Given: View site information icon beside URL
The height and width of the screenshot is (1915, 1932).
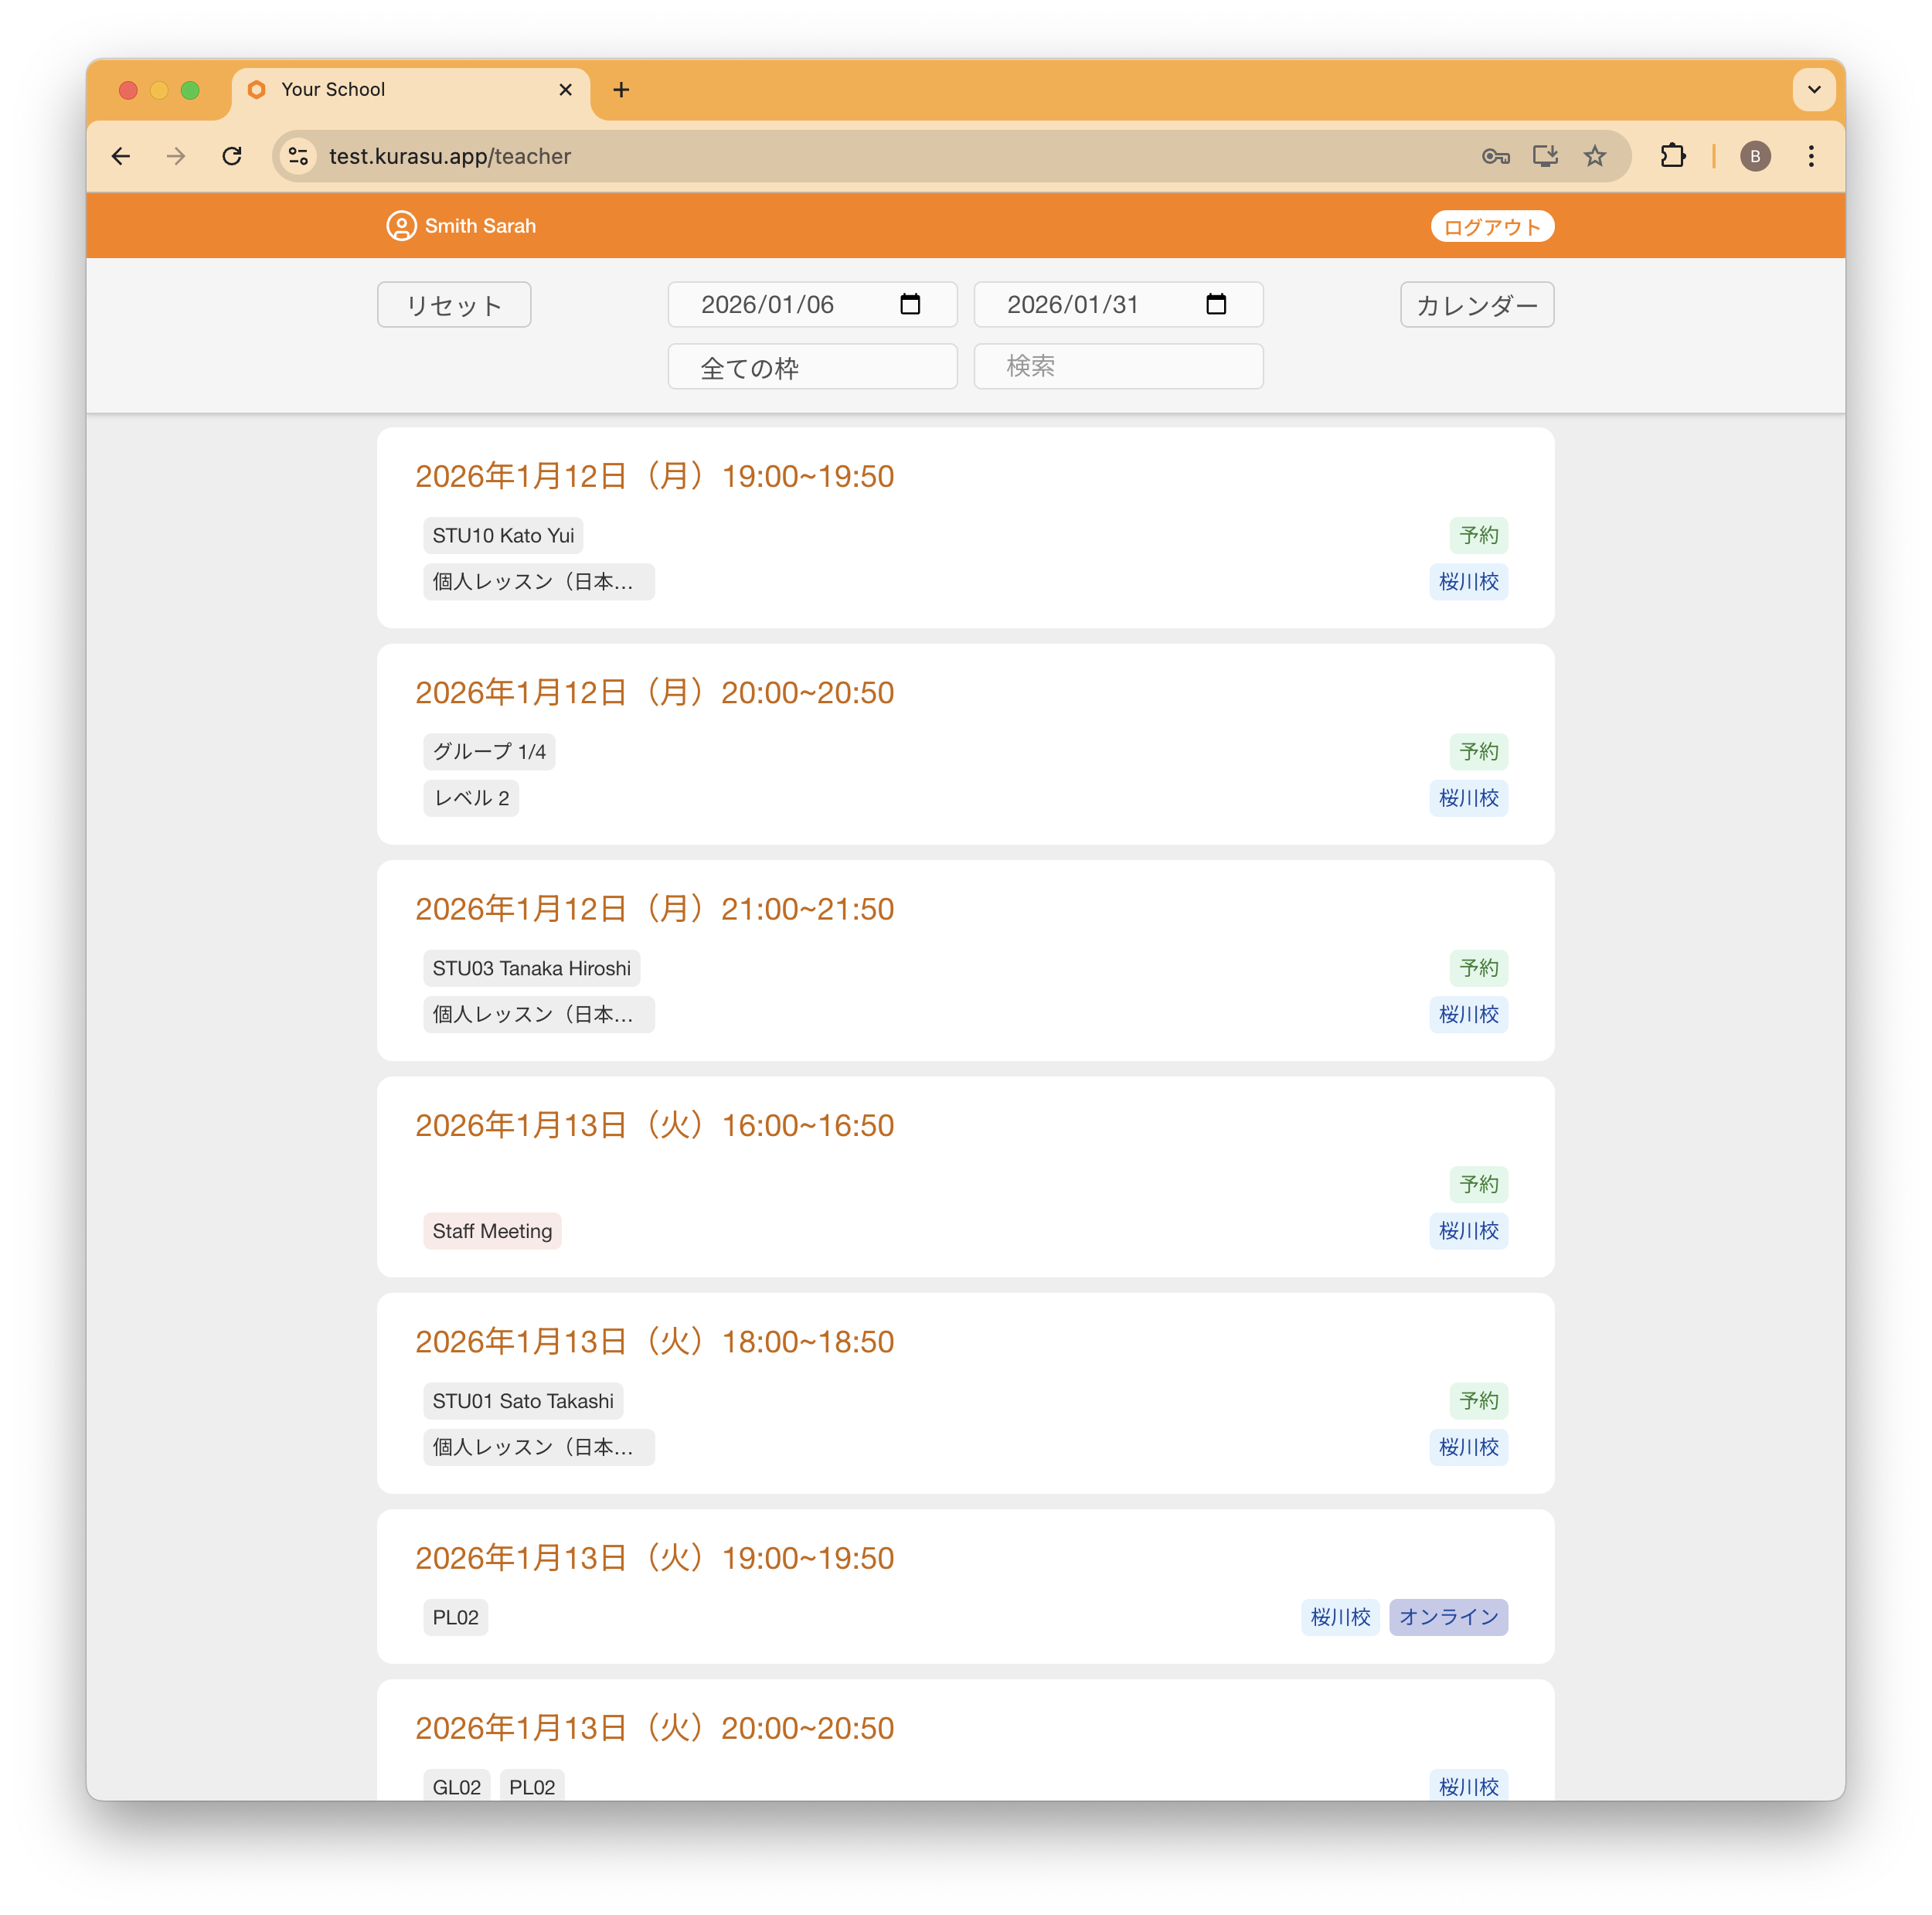Looking at the screenshot, I should (x=298, y=156).
